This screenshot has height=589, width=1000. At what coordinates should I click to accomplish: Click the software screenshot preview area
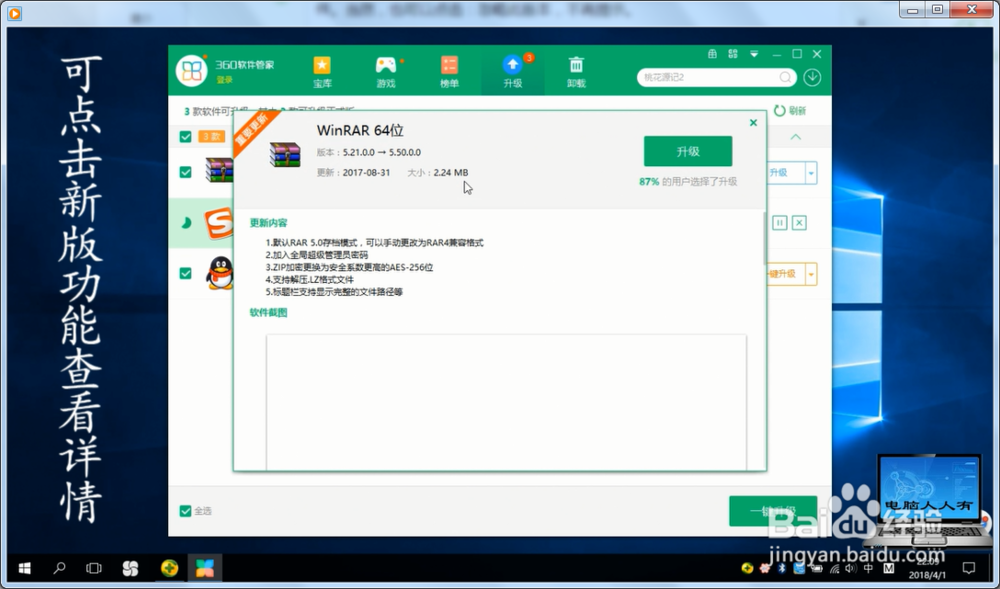[x=506, y=402]
